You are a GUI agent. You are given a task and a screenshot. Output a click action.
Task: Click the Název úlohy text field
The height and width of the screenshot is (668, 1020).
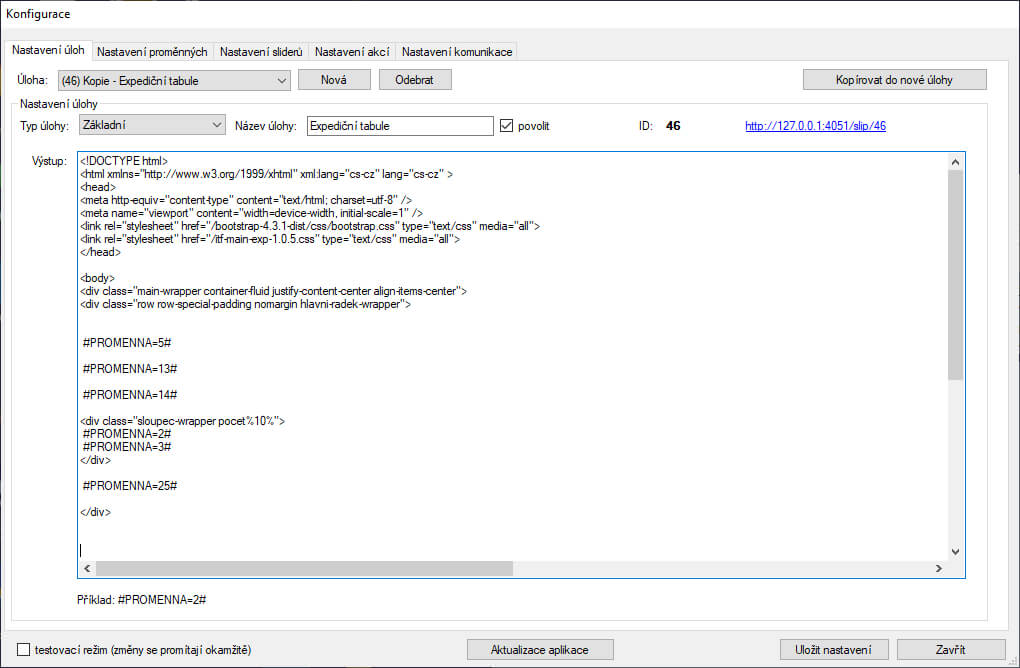(400, 126)
